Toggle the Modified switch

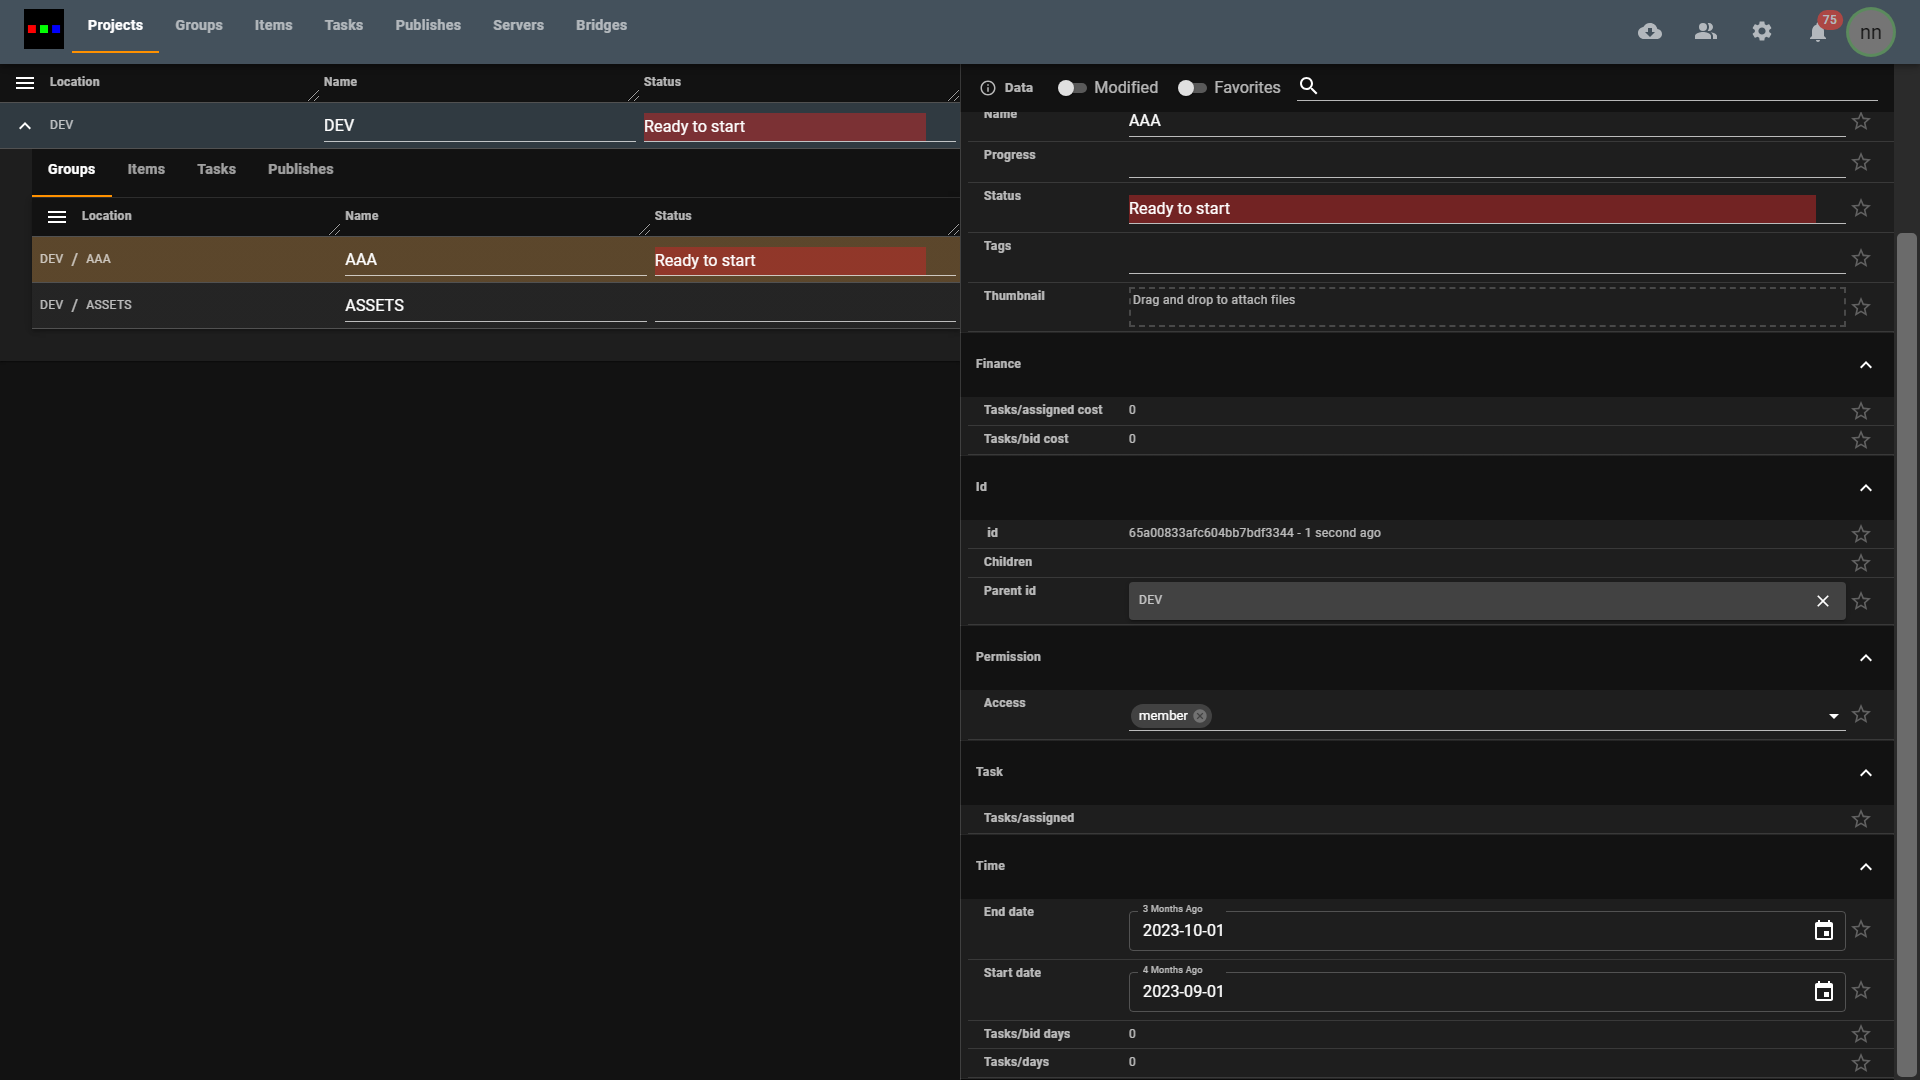[1071, 88]
